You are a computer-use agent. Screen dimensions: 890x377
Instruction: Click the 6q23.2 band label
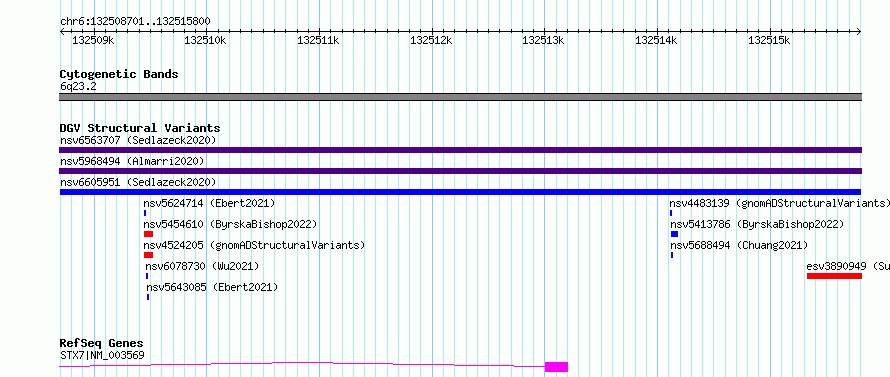pyautogui.click(x=78, y=86)
